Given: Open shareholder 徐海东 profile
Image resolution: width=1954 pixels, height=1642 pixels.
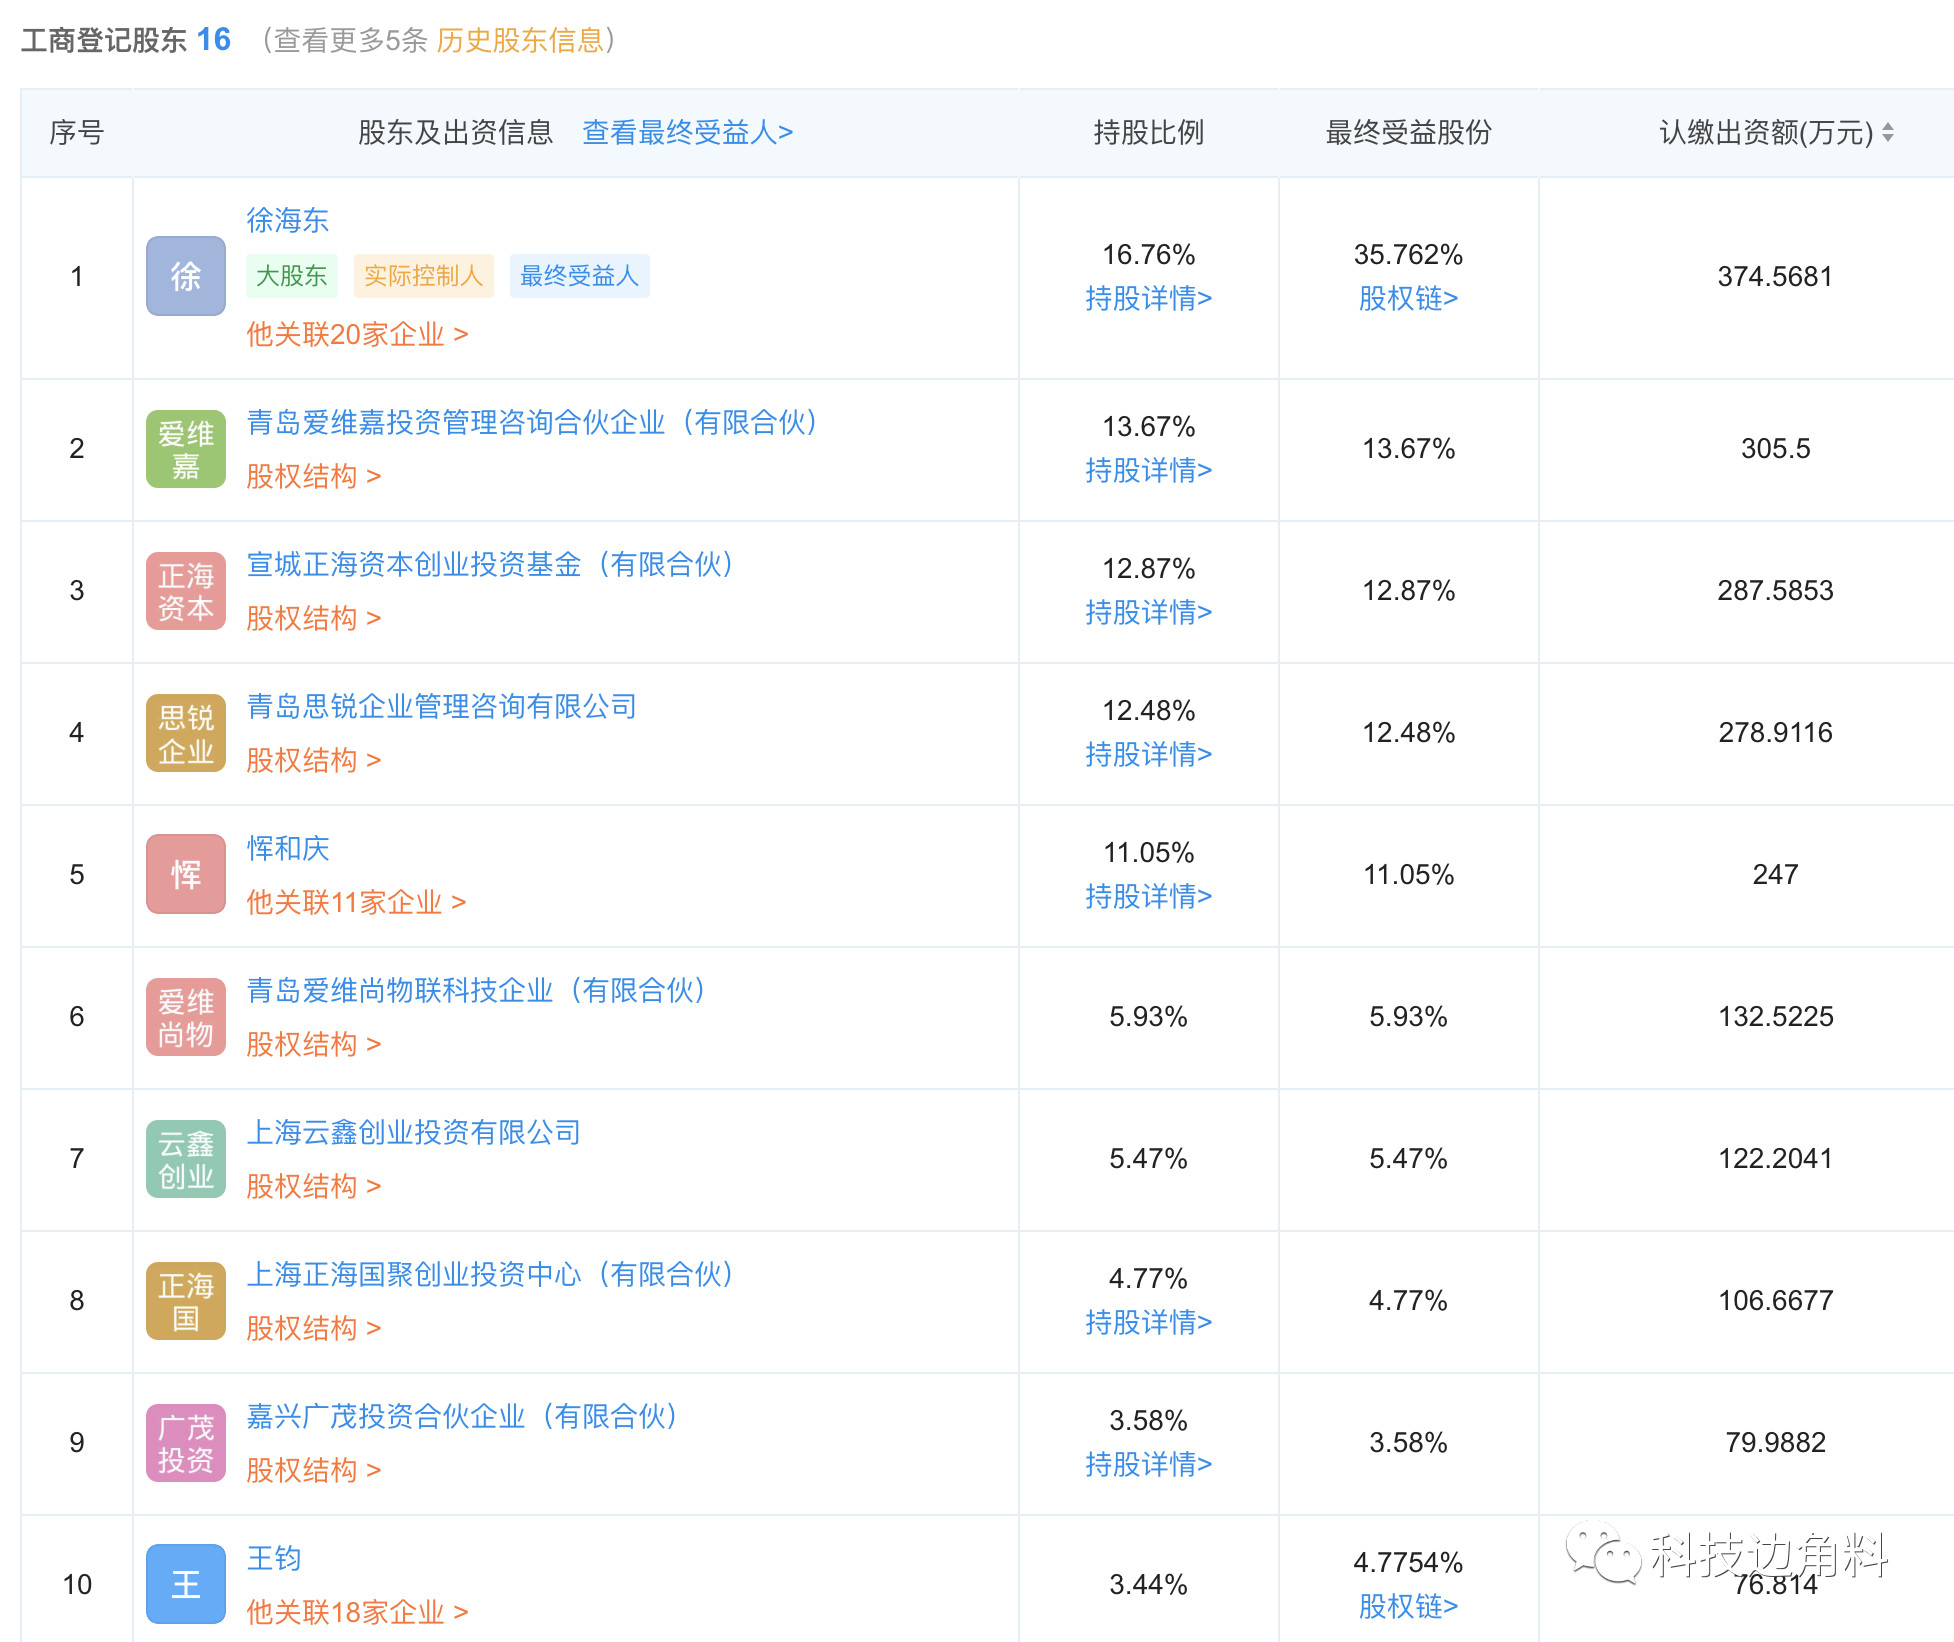Looking at the screenshot, I should pos(288,220).
